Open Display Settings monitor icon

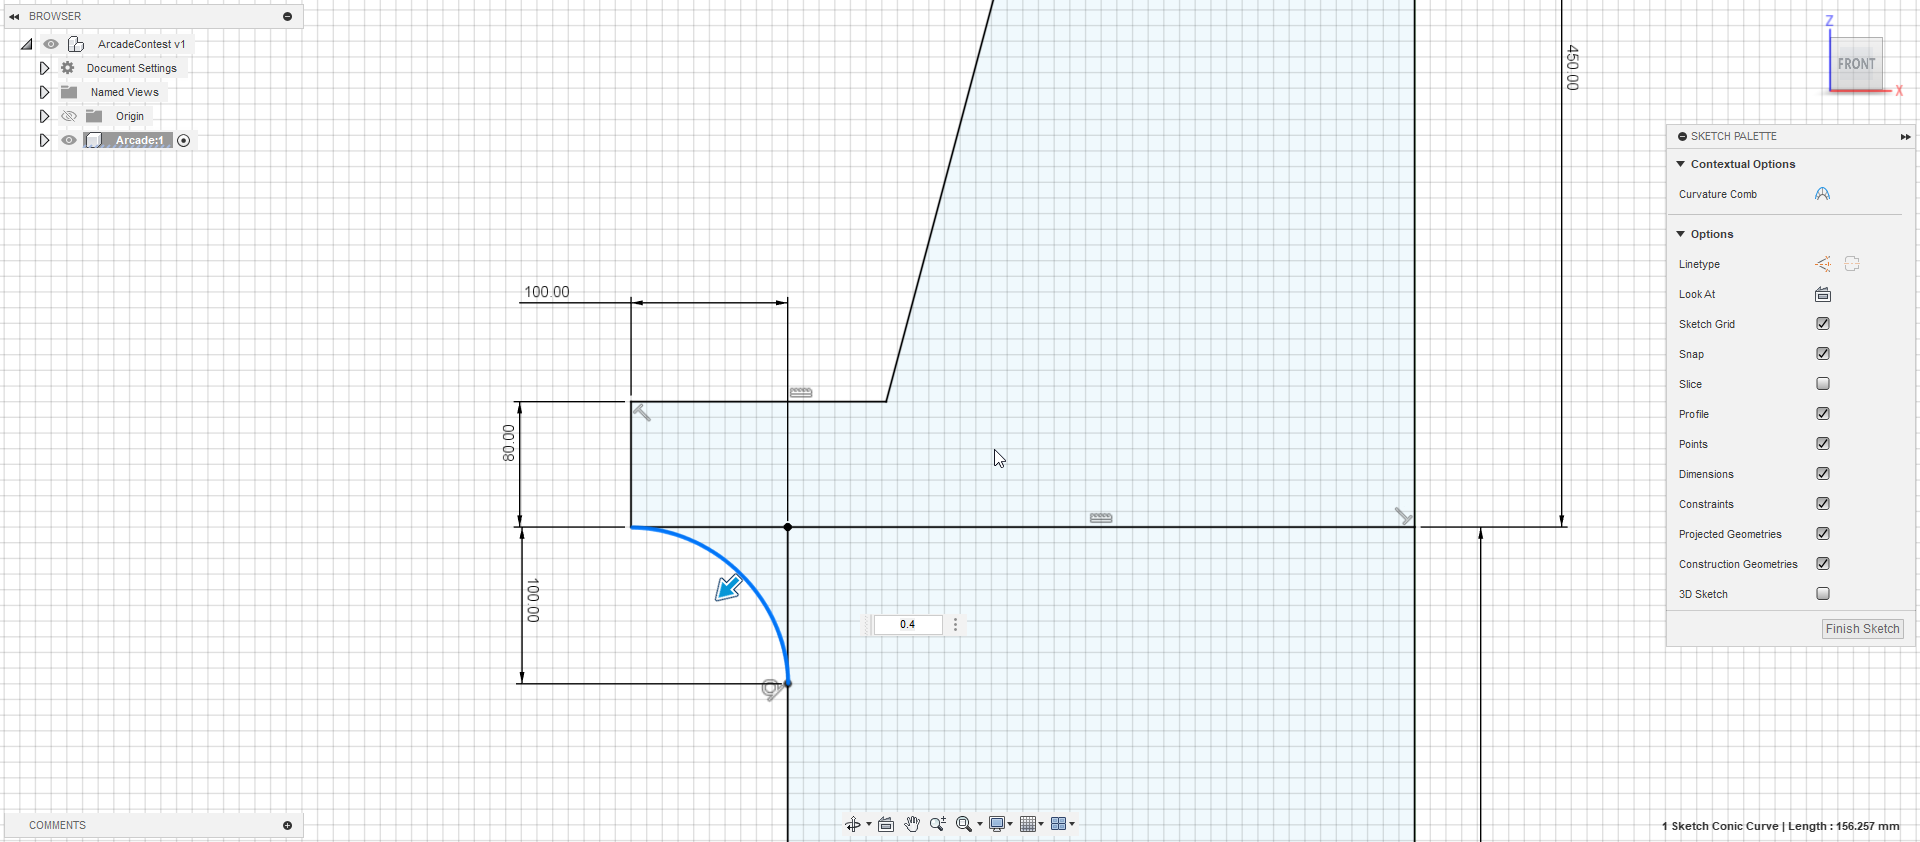point(997,824)
